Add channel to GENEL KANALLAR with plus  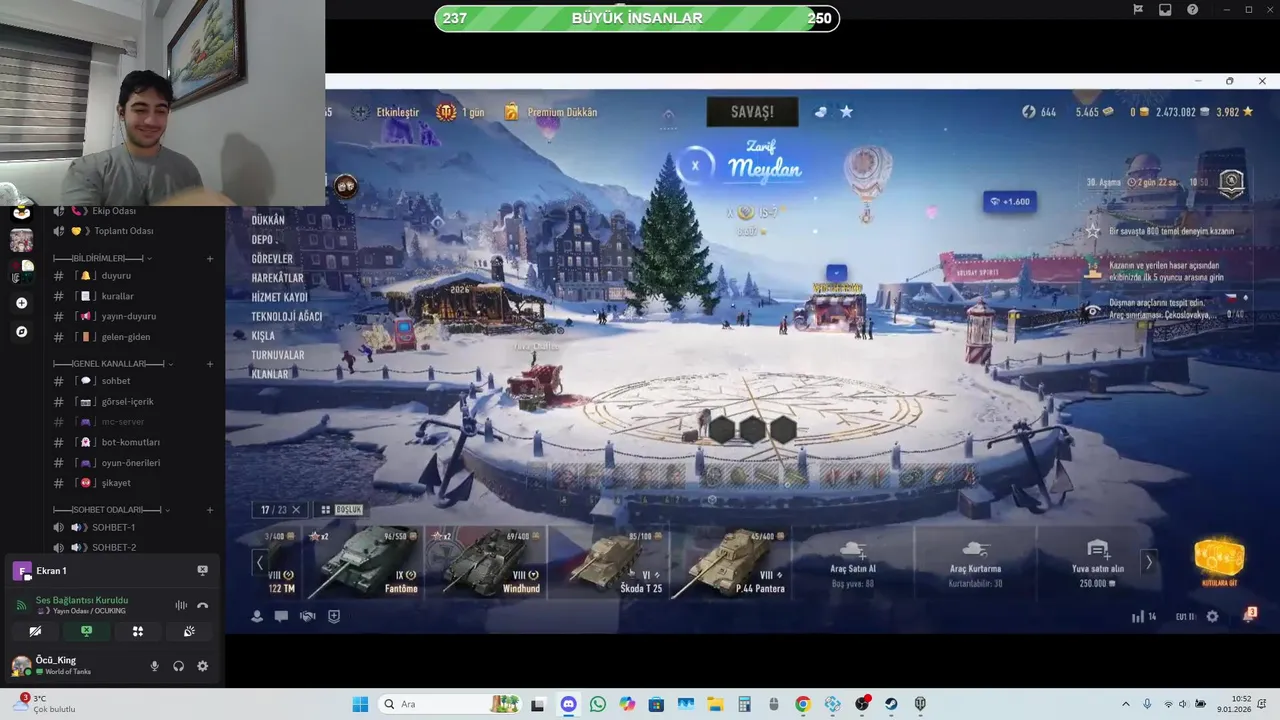(210, 364)
